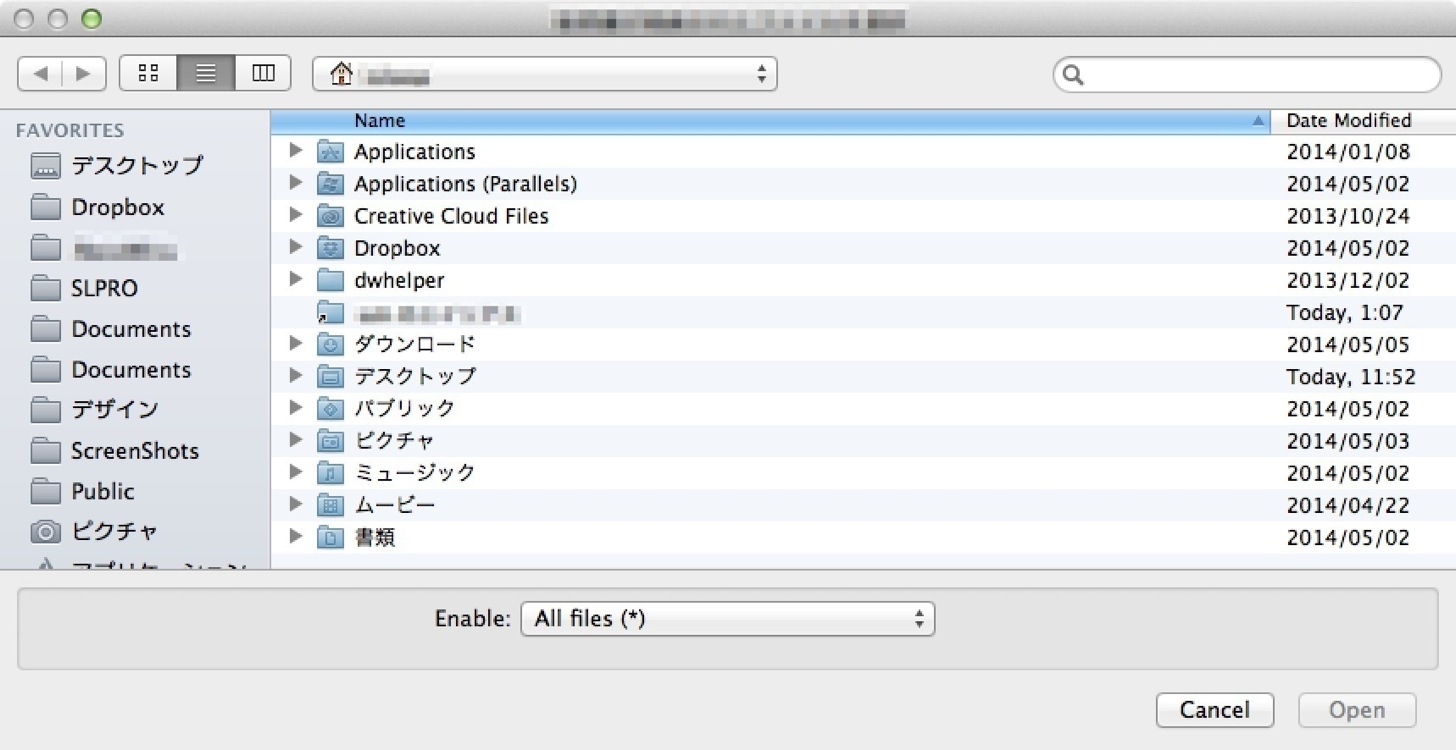
Task: Expand the ピクチャ folder in the list
Action: coord(295,440)
